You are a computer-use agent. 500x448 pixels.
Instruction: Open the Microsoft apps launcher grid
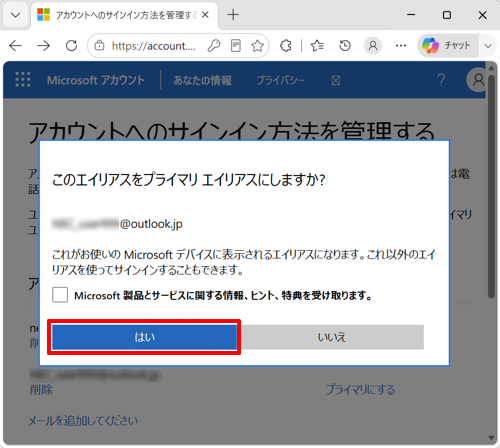pos(23,80)
